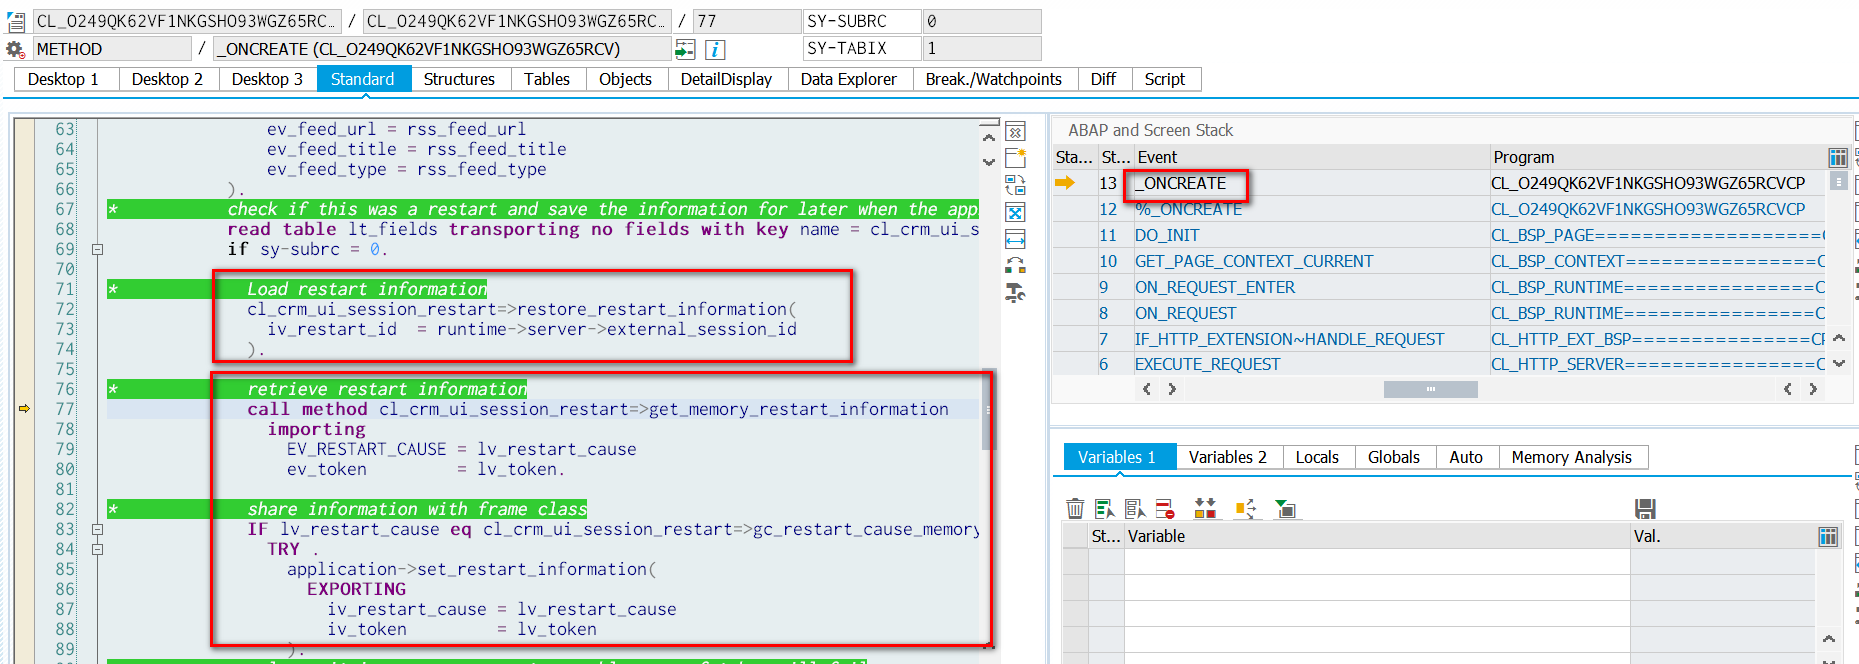Click the trash icon to delete variables
The width and height of the screenshot is (1859, 664).
pos(1075,509)
